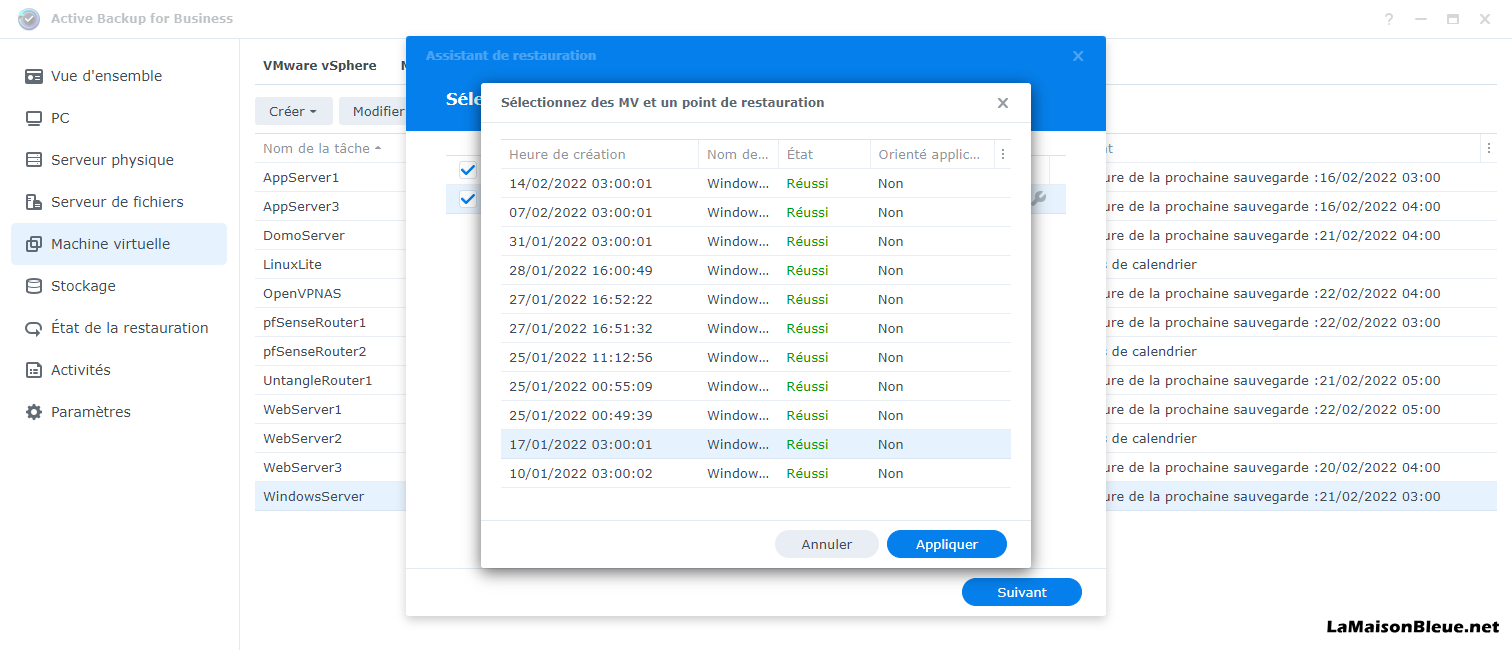
Task: Select restore point 25/01/2022 00:55:09
Action: pyautogui.click(x=756, y=386)
